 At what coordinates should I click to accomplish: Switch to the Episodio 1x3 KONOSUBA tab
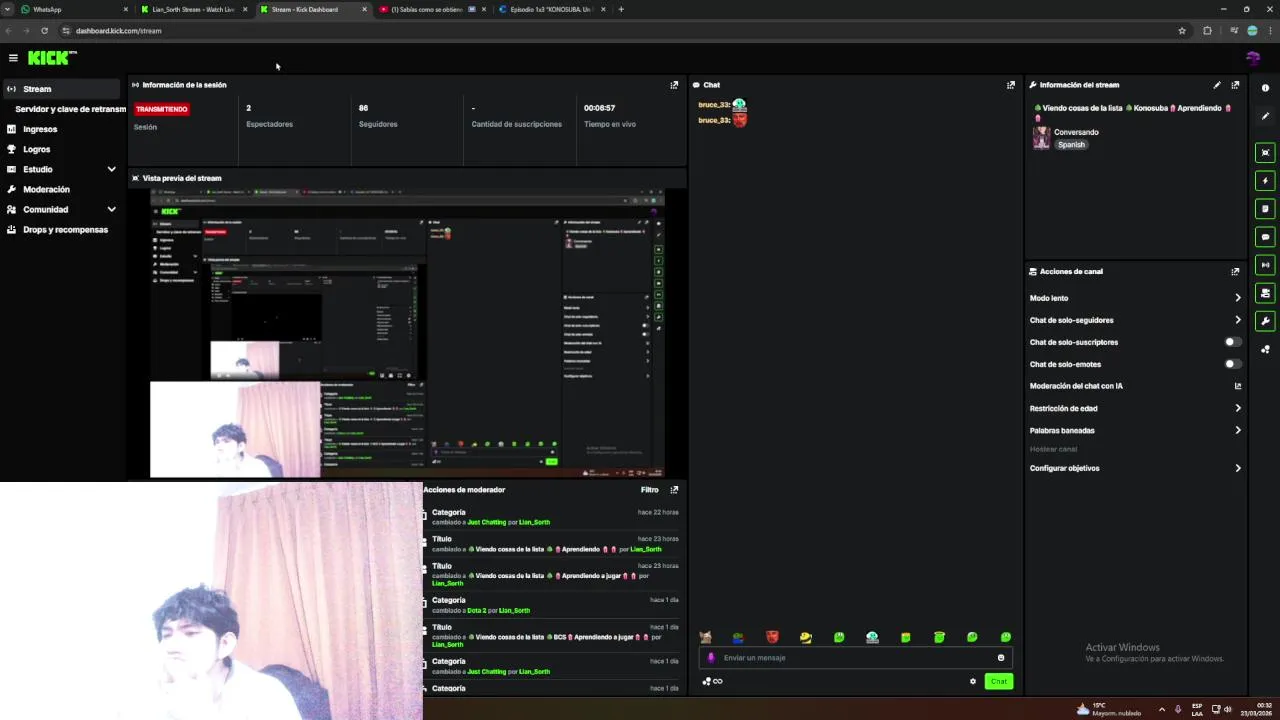click(552, 9)
